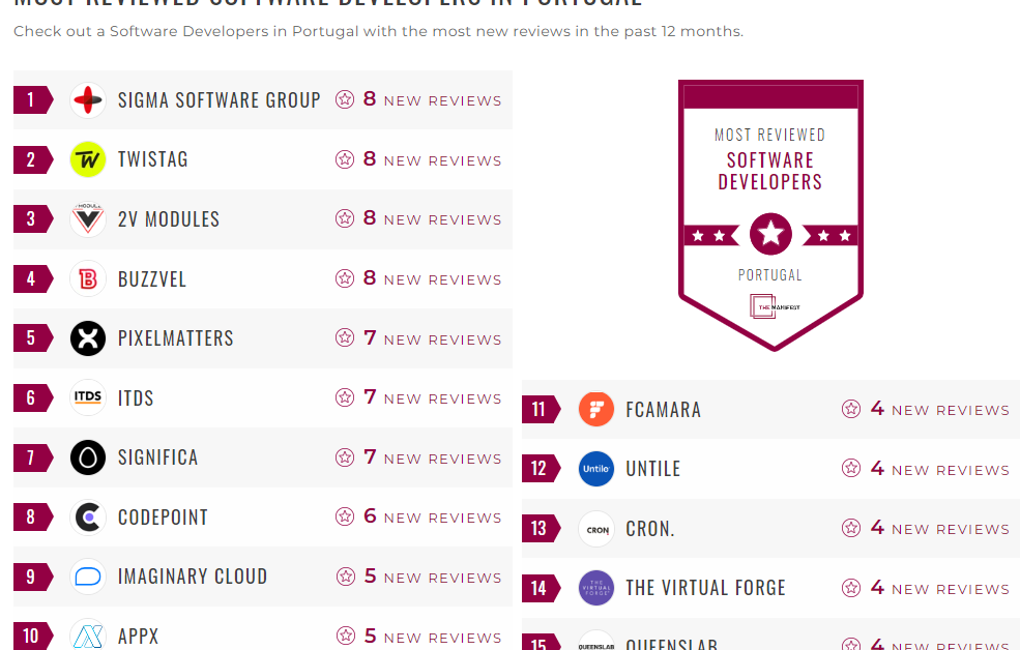Click the Codepoint logo icon
Image resolution: width=1020 pixels, height=650 pixels.
pos(88,517)
